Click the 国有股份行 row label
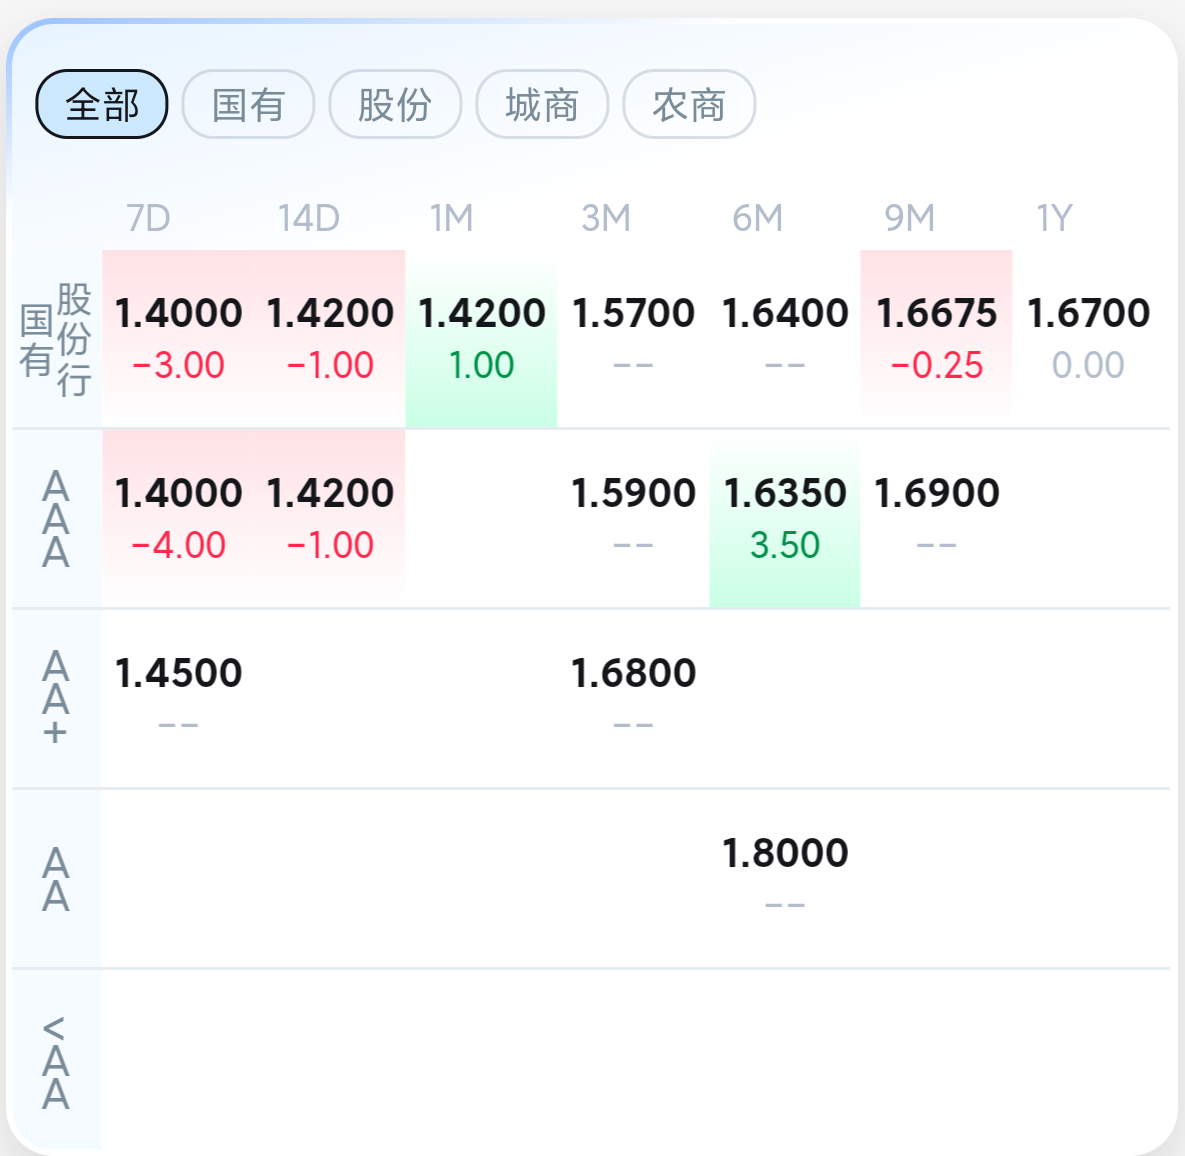 (x=56, y=339)
